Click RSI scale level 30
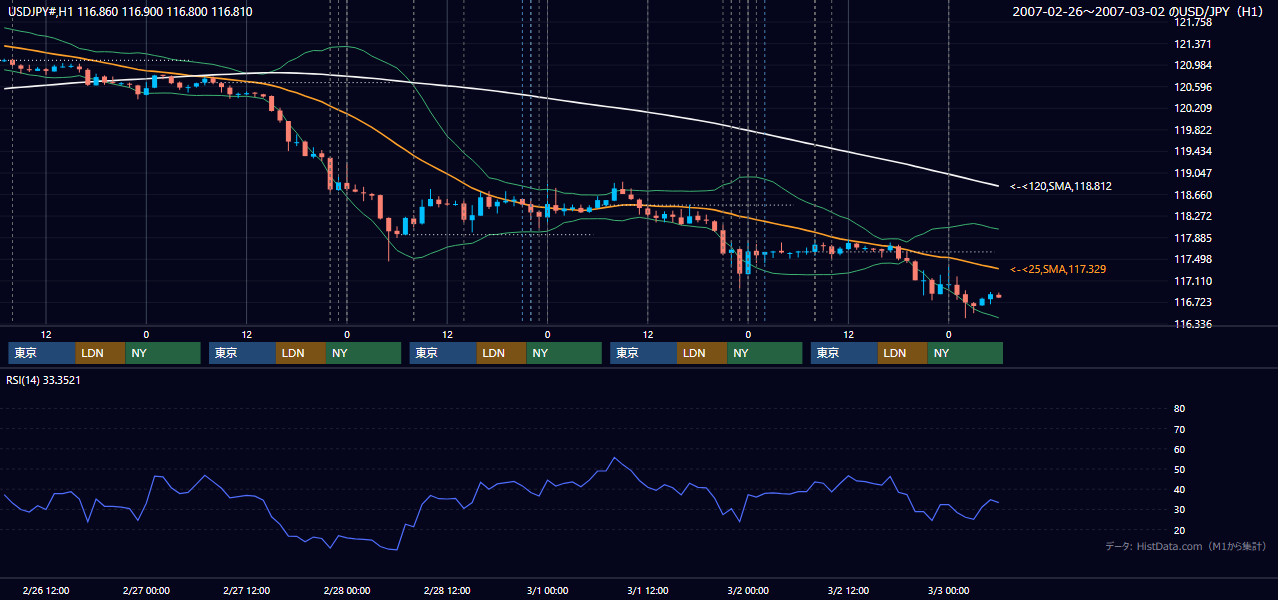The image size is (1278, 600). coord(1179,510)
